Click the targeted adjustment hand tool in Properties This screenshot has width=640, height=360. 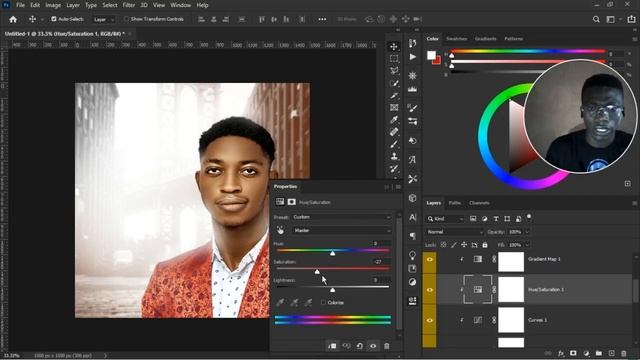coord(280,231)
